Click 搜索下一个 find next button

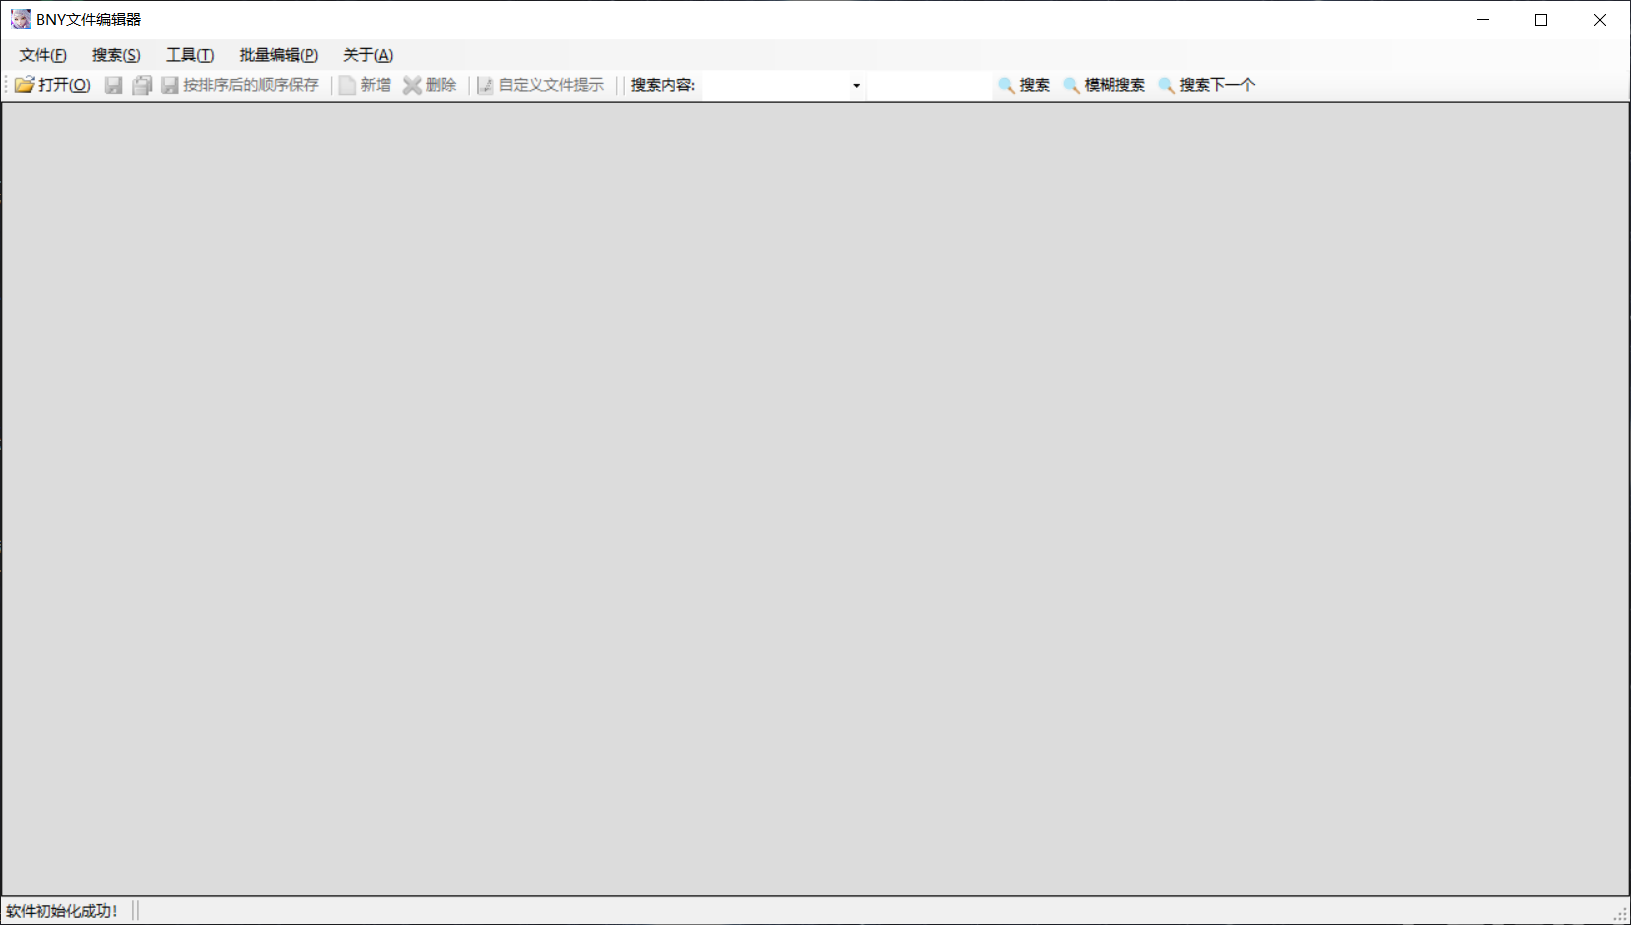click(1206, 85)
